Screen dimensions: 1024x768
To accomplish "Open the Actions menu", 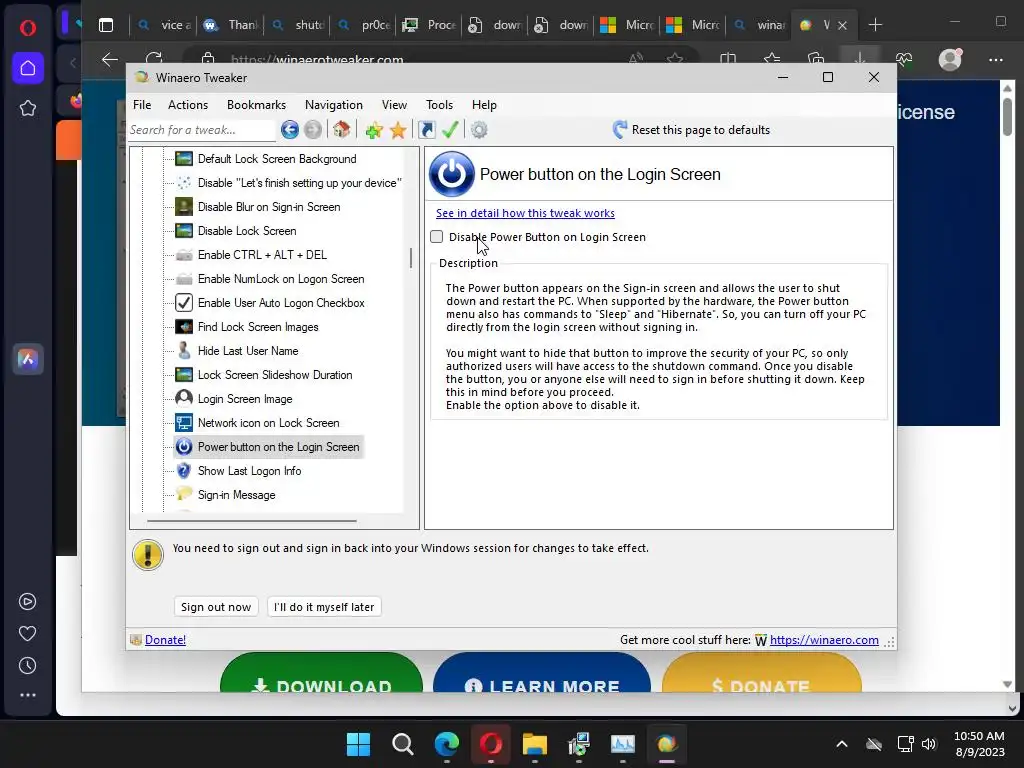I will (188, 105).
